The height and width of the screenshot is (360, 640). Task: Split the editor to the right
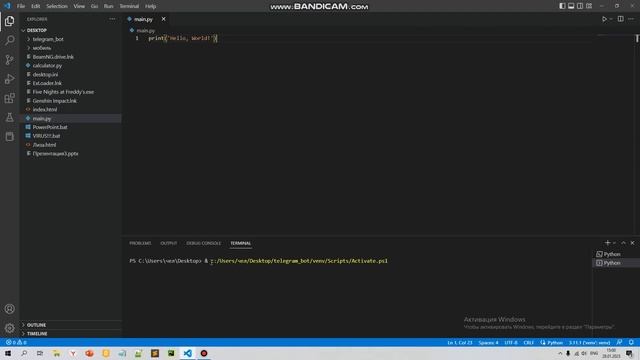[x=620, y=19]
